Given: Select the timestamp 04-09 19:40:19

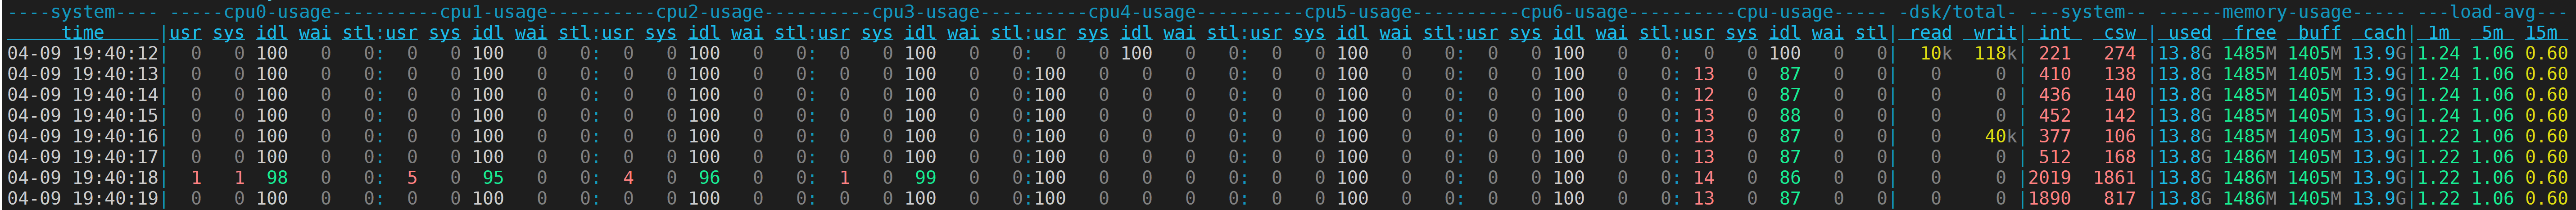Looking at the screenshot, I should pos(83,199).
